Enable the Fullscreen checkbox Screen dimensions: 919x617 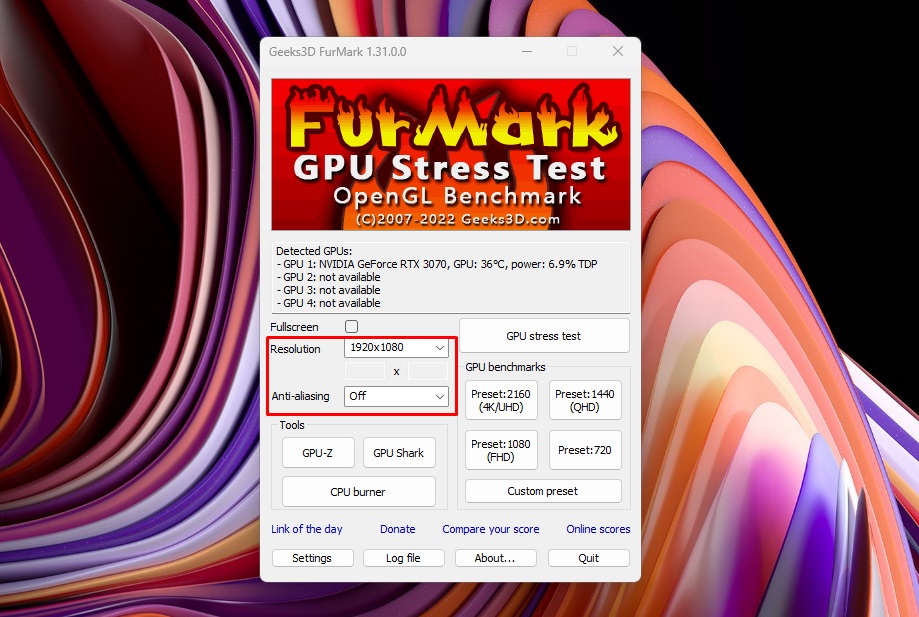[352, 326]
